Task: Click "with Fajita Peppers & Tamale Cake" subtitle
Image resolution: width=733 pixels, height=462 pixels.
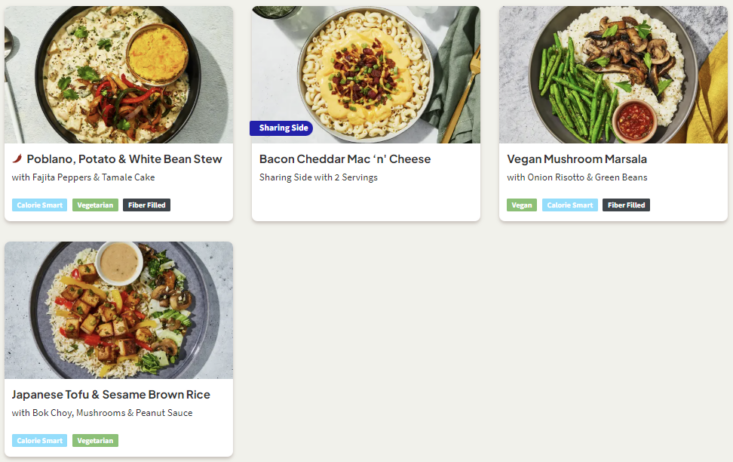Action: (x=83, y=178)
